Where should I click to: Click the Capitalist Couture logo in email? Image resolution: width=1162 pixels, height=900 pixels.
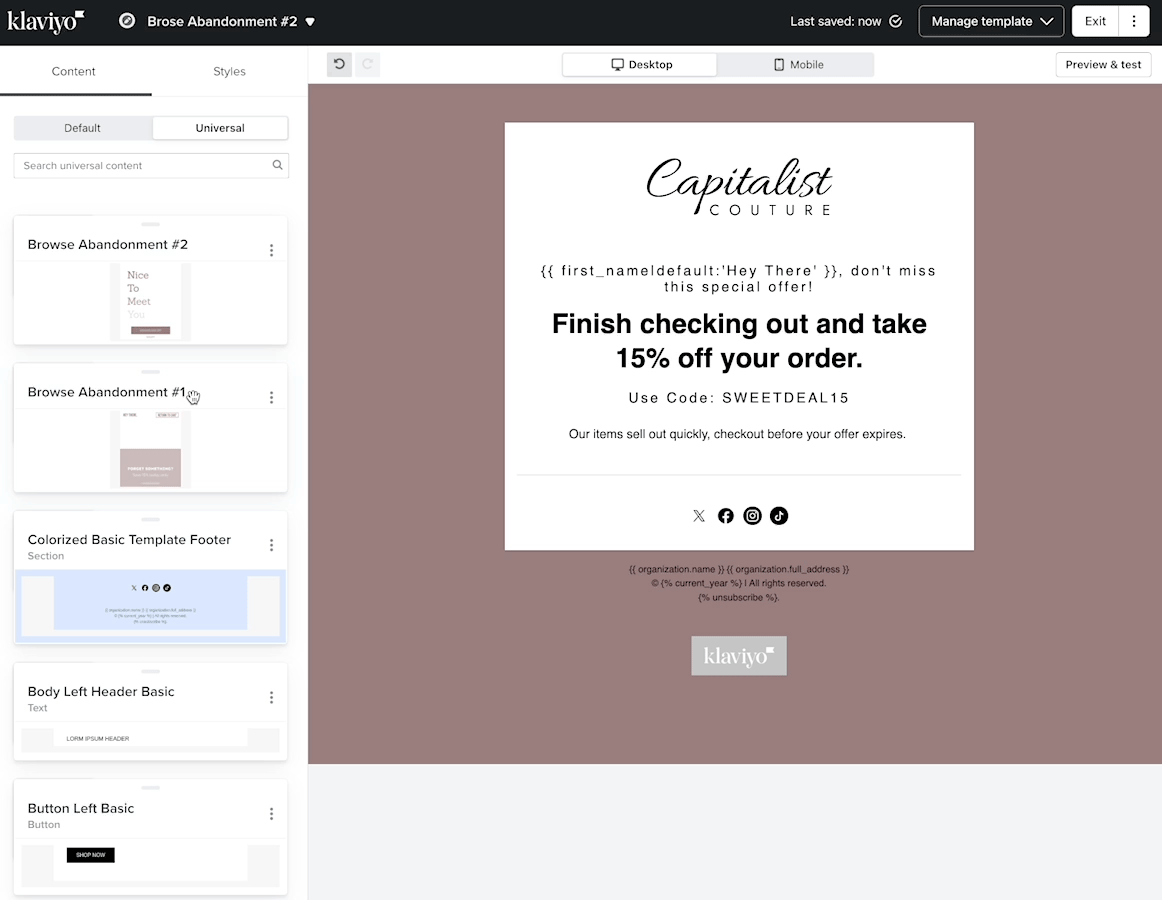click(739, 186)
